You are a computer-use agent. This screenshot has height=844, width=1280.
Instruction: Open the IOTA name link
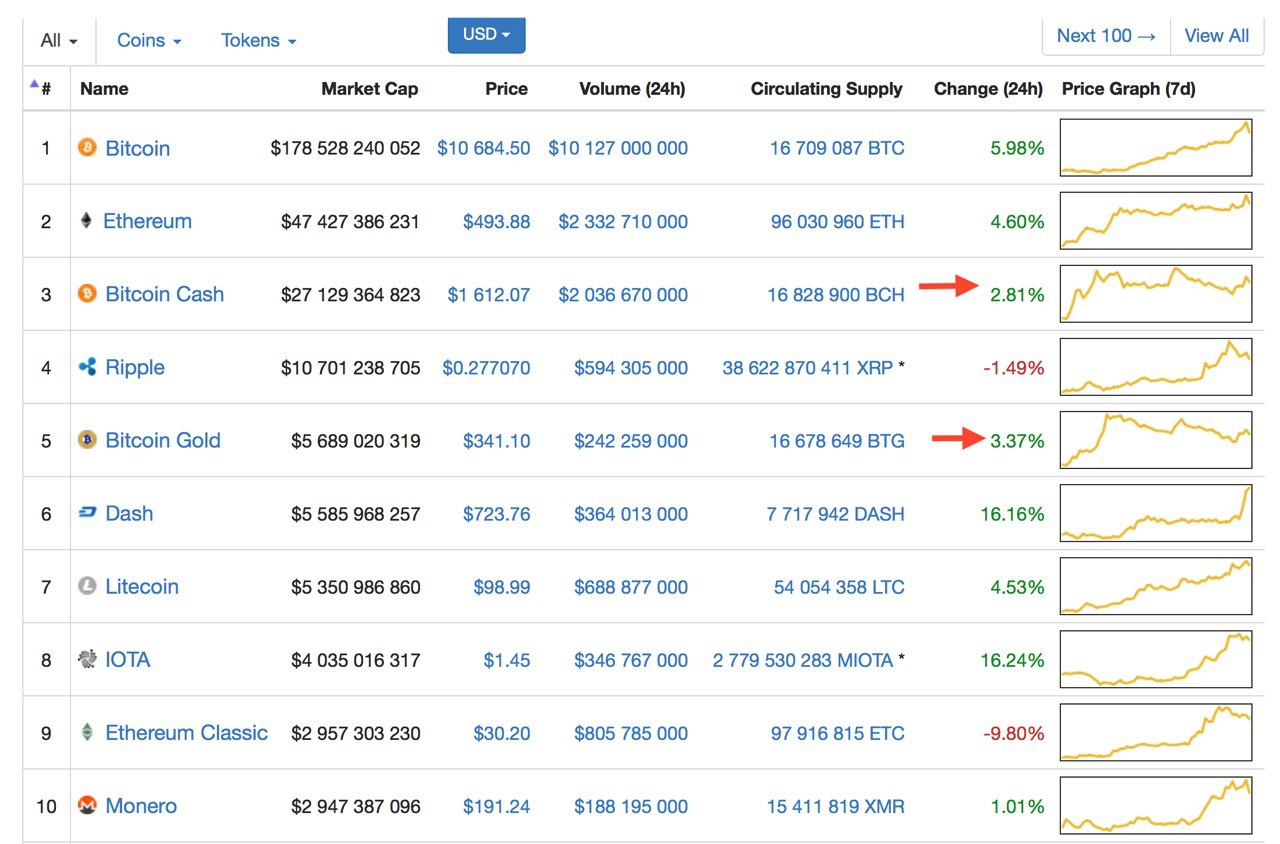coord(128,659)
